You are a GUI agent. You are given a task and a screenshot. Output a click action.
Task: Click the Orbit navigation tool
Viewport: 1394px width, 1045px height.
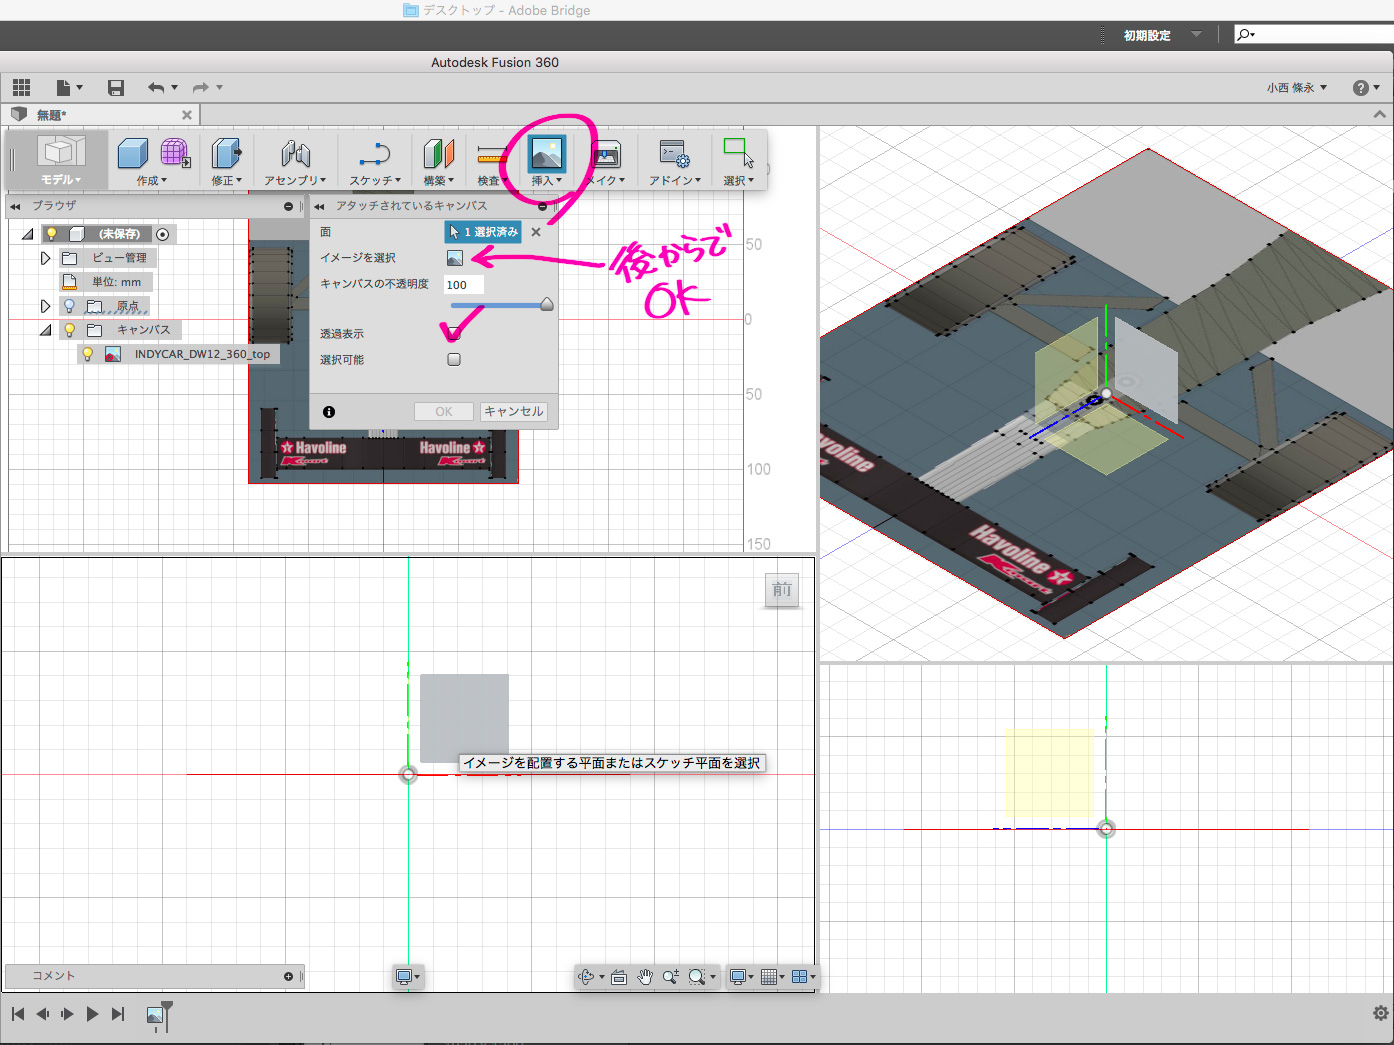click(x=587, y=977)
